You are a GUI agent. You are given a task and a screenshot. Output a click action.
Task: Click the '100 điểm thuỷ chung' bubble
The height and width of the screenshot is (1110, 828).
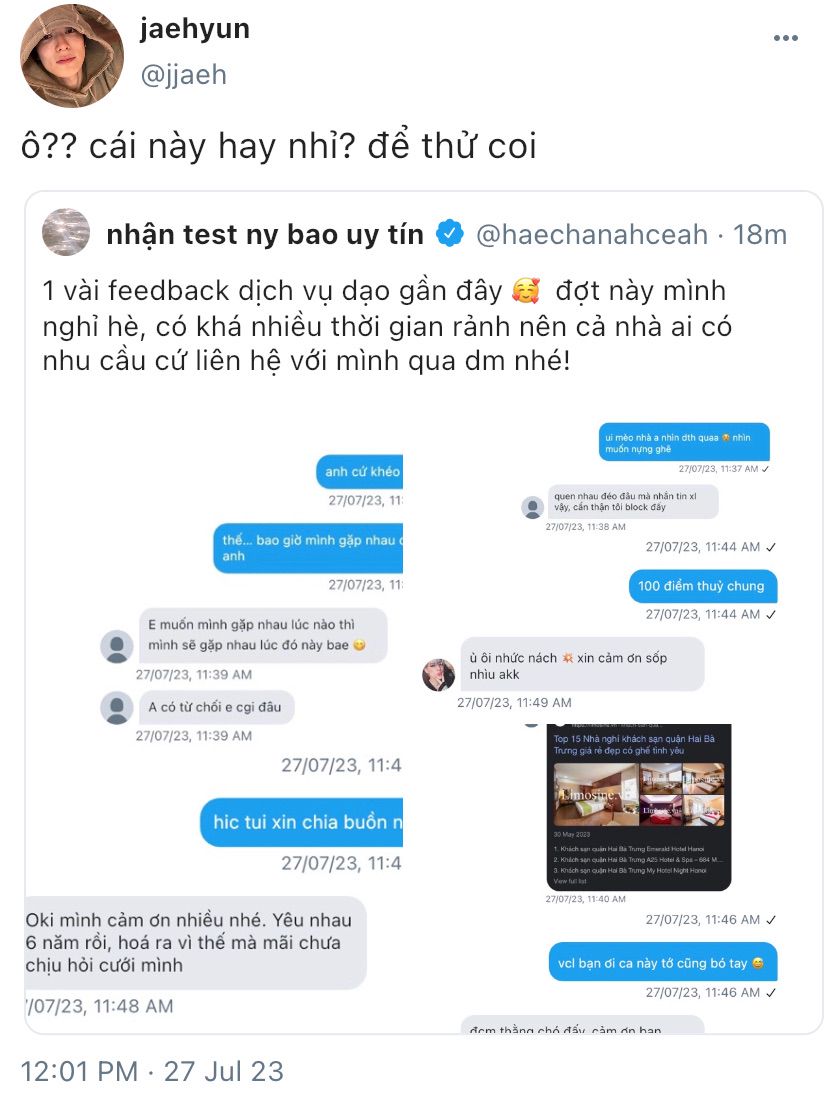click(x=702, y=586)
